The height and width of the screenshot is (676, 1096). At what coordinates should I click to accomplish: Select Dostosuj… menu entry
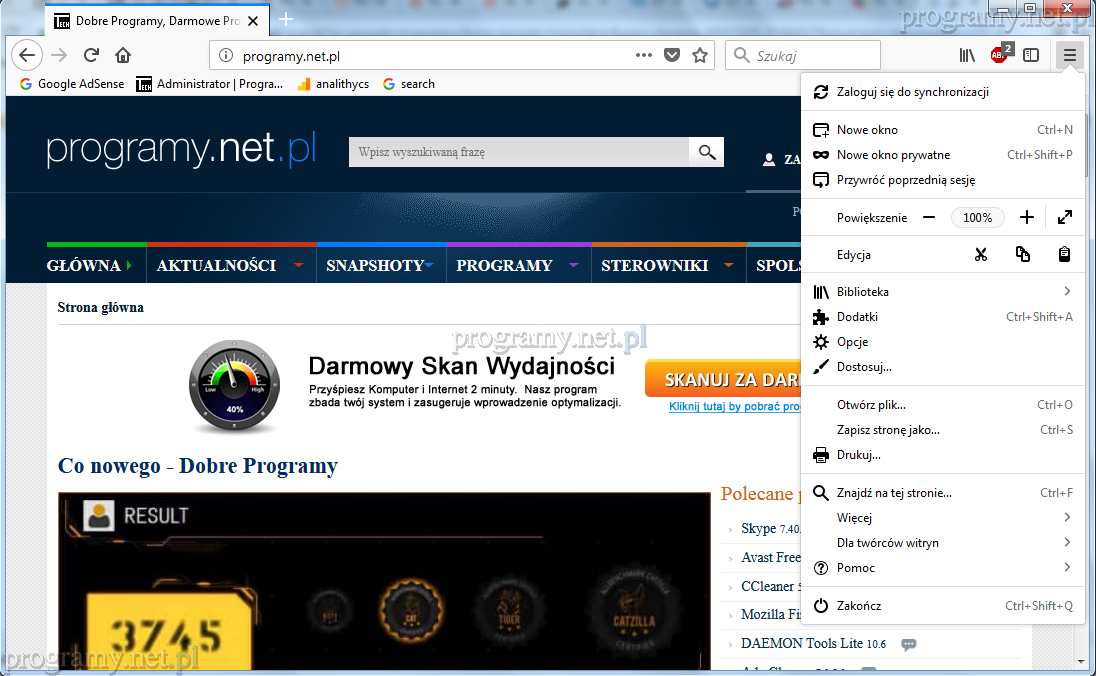pyautogui.click(x=943, y=367)
